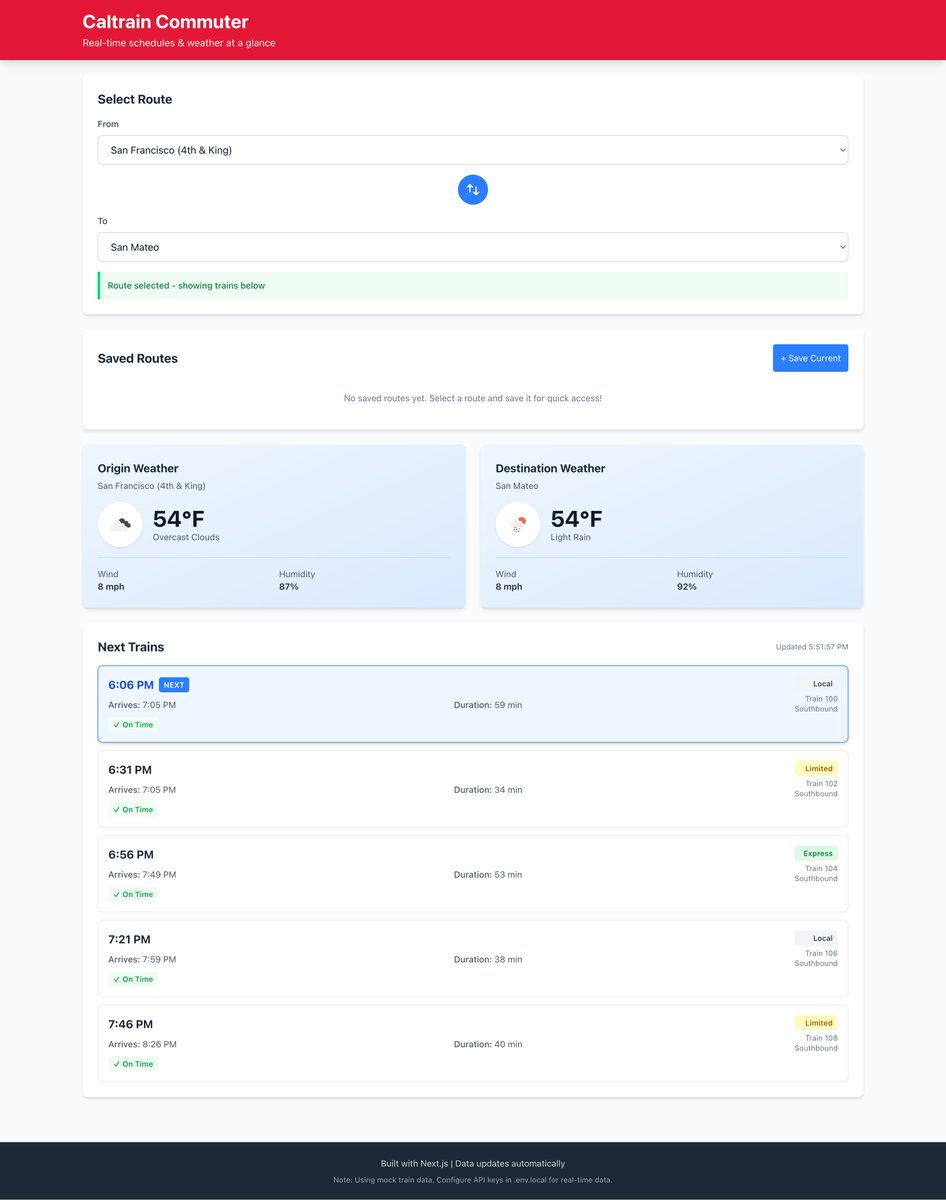Click 'Duration: 40 min' text
Image resolution: width=946 pixels, height=1200 pixels.
point(488,1045)
